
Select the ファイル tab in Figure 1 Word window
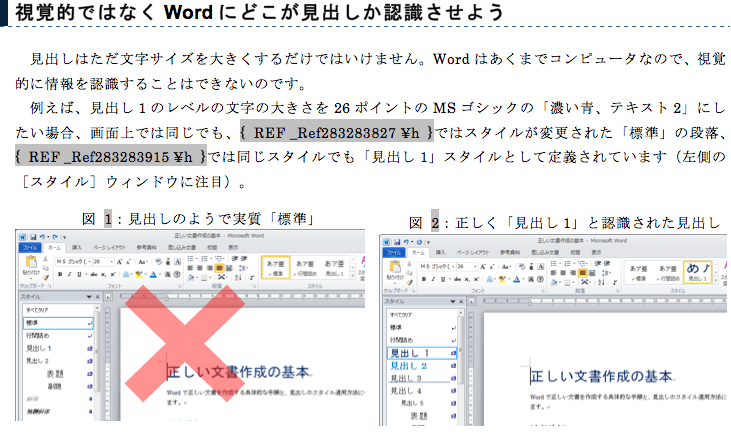click(30, 247)
